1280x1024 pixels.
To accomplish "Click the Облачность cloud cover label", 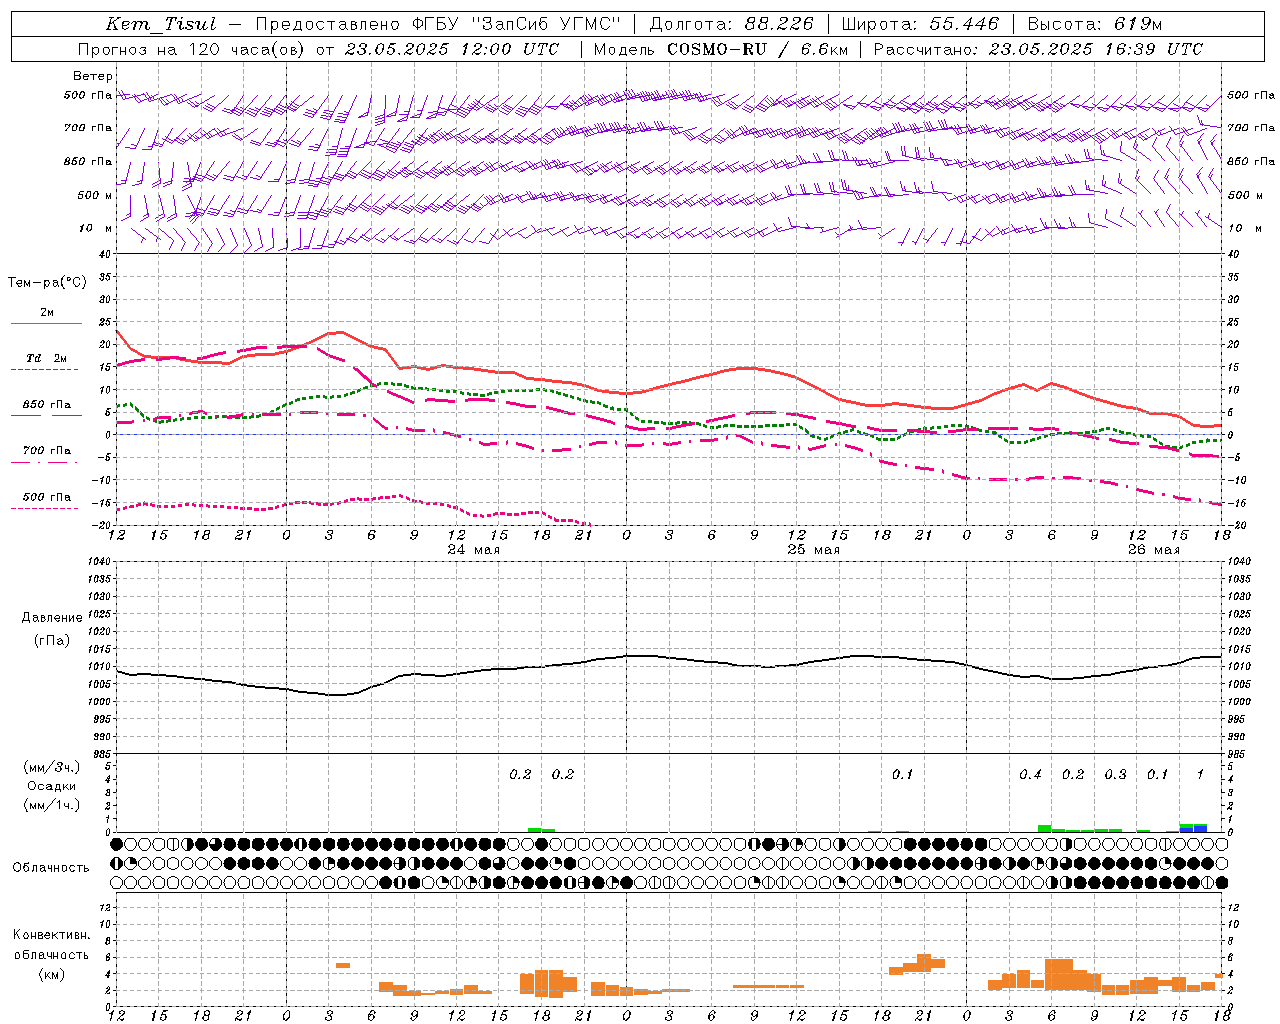I will [51, 868].
